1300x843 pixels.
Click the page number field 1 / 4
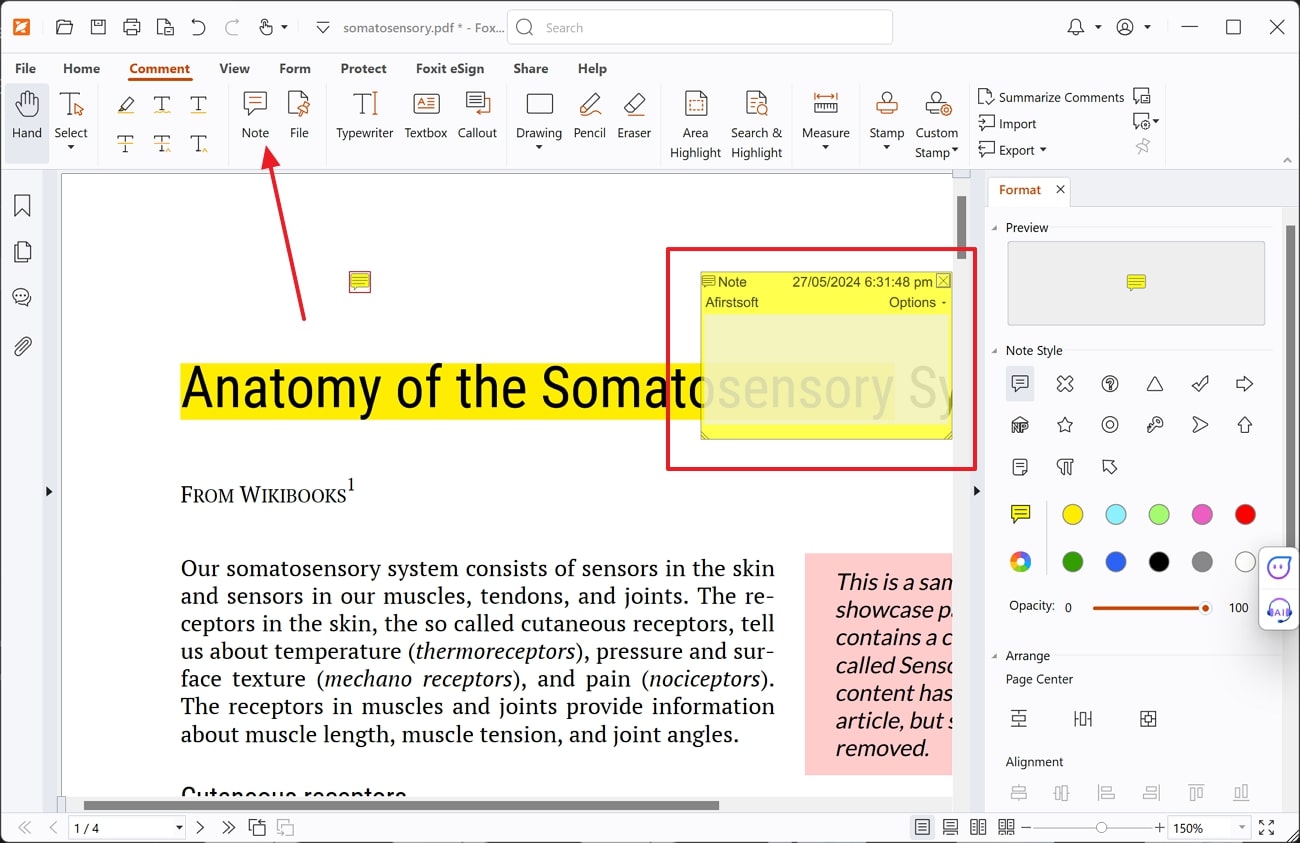[127, 827]
